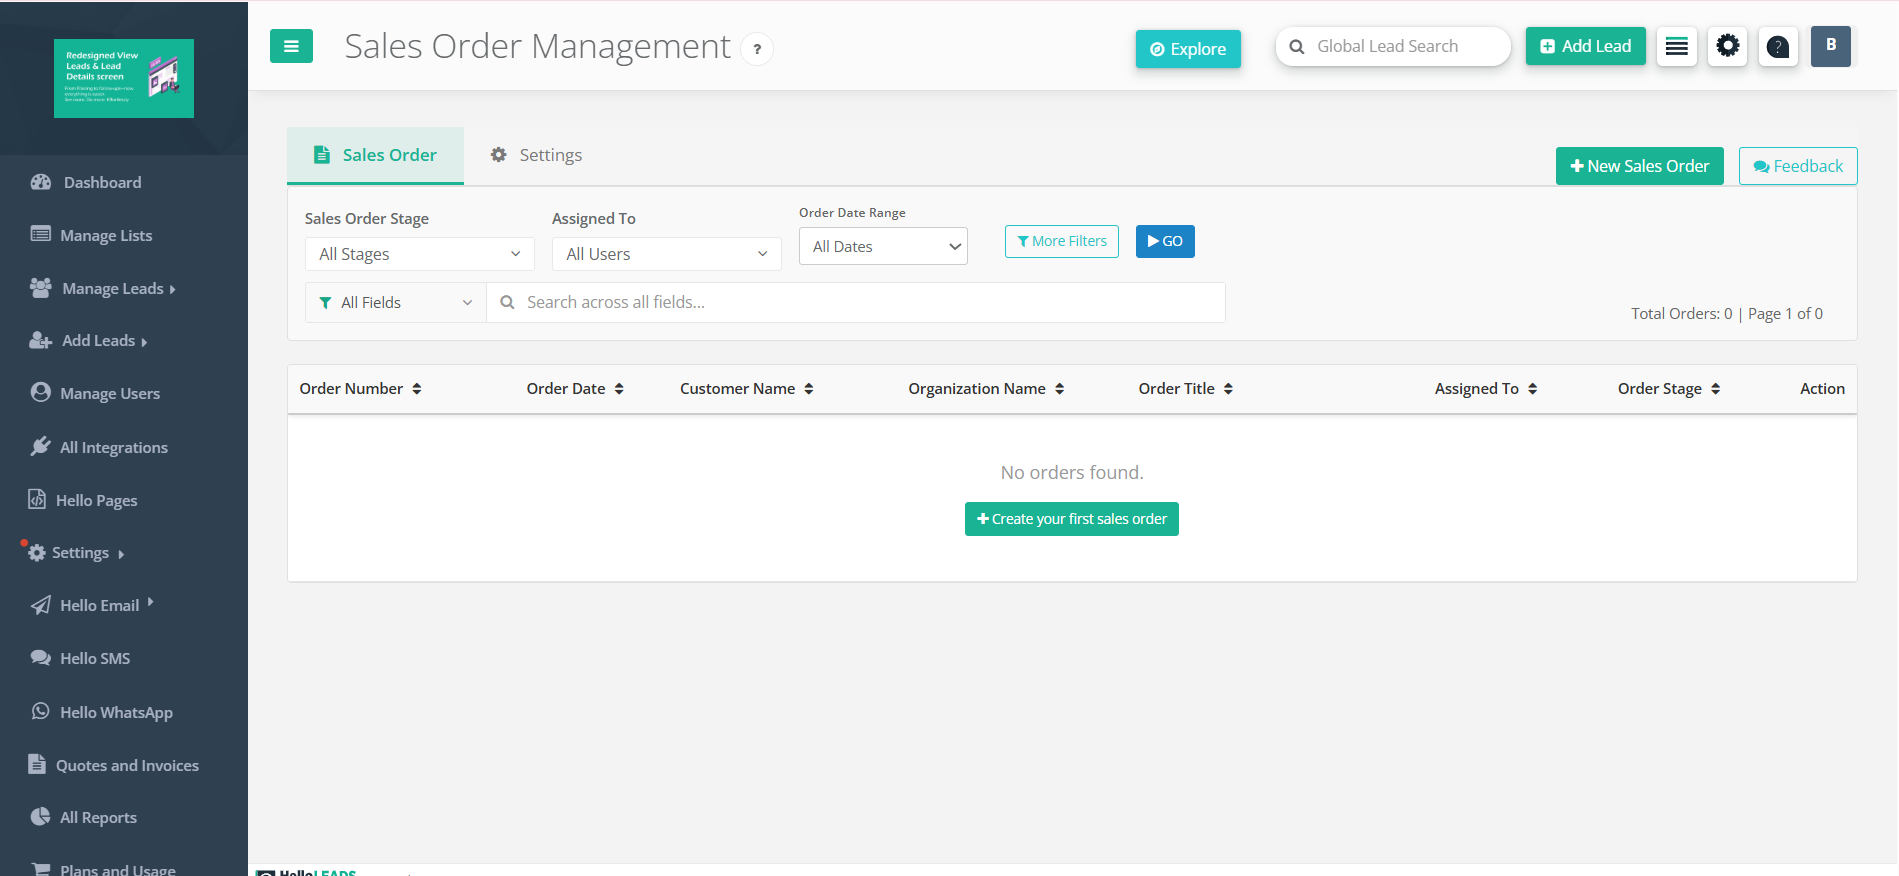Image resolution: width=1899 pixels, height=876 pixels.
Task: Click the Feedback button
Action: click(x=1798, y=166)
